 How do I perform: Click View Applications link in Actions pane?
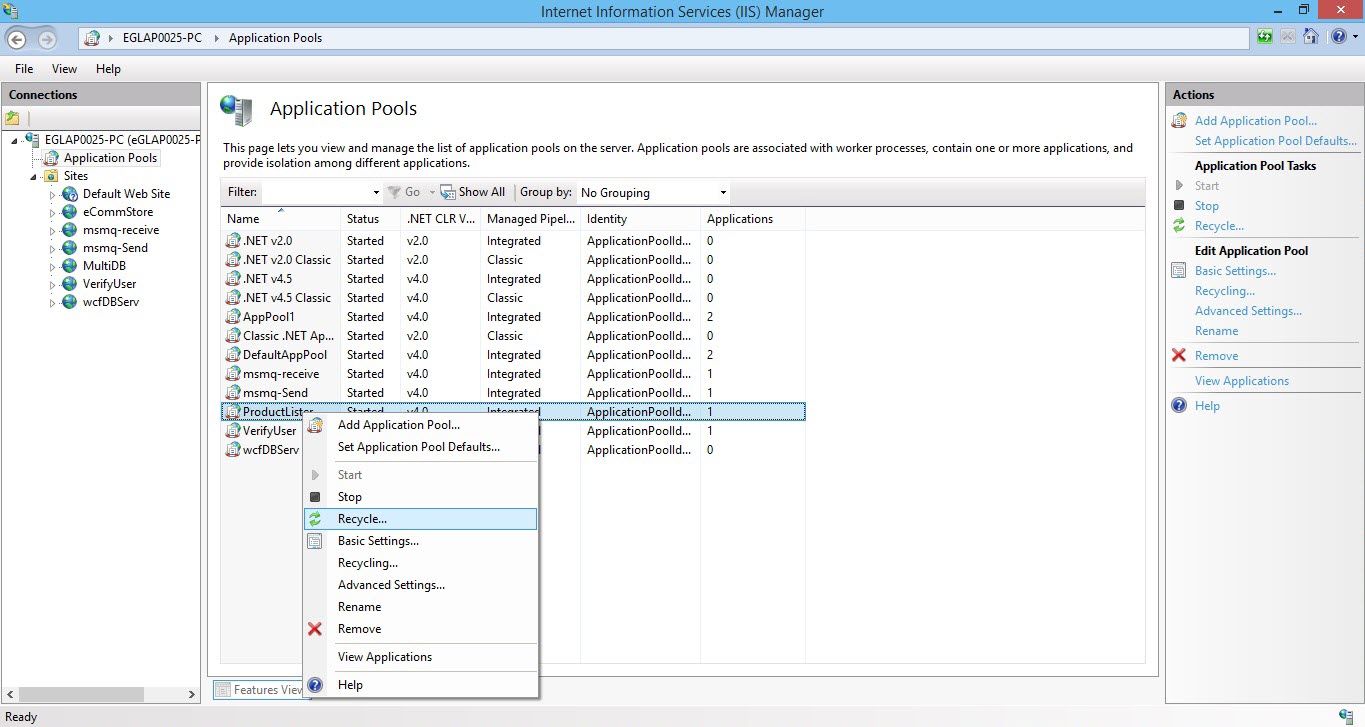coord(1242,381)
